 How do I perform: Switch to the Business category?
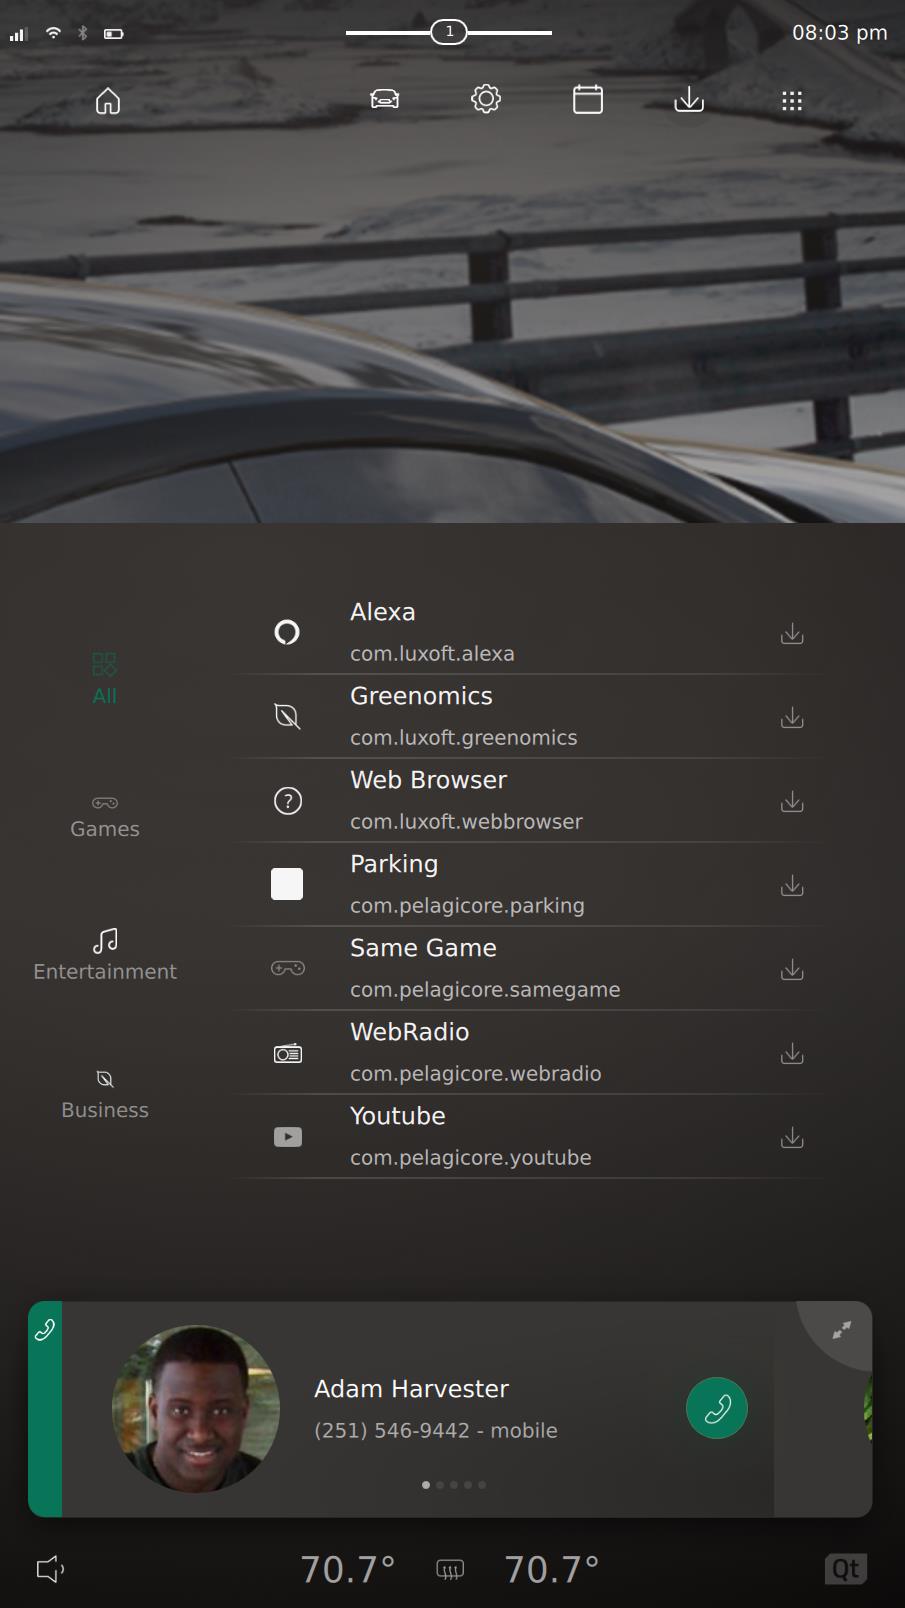[105, 1094]
